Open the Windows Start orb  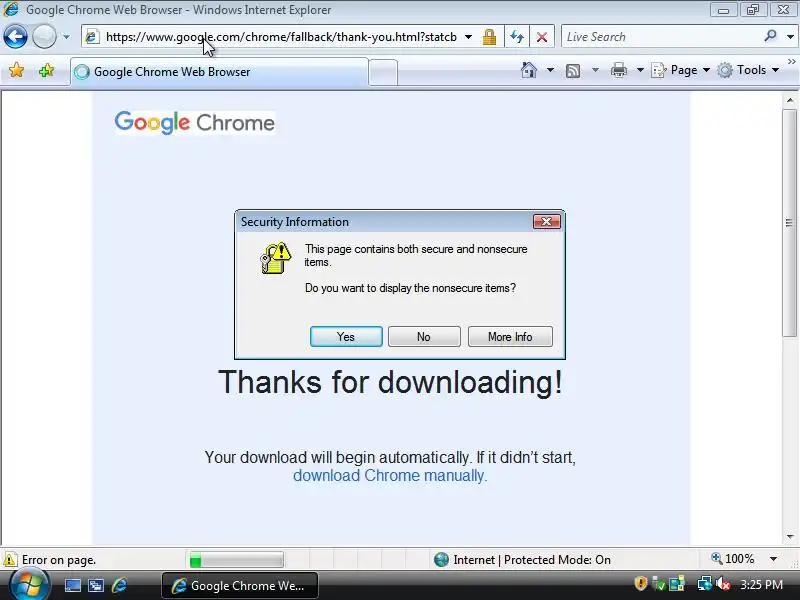(x=30, y=585)
